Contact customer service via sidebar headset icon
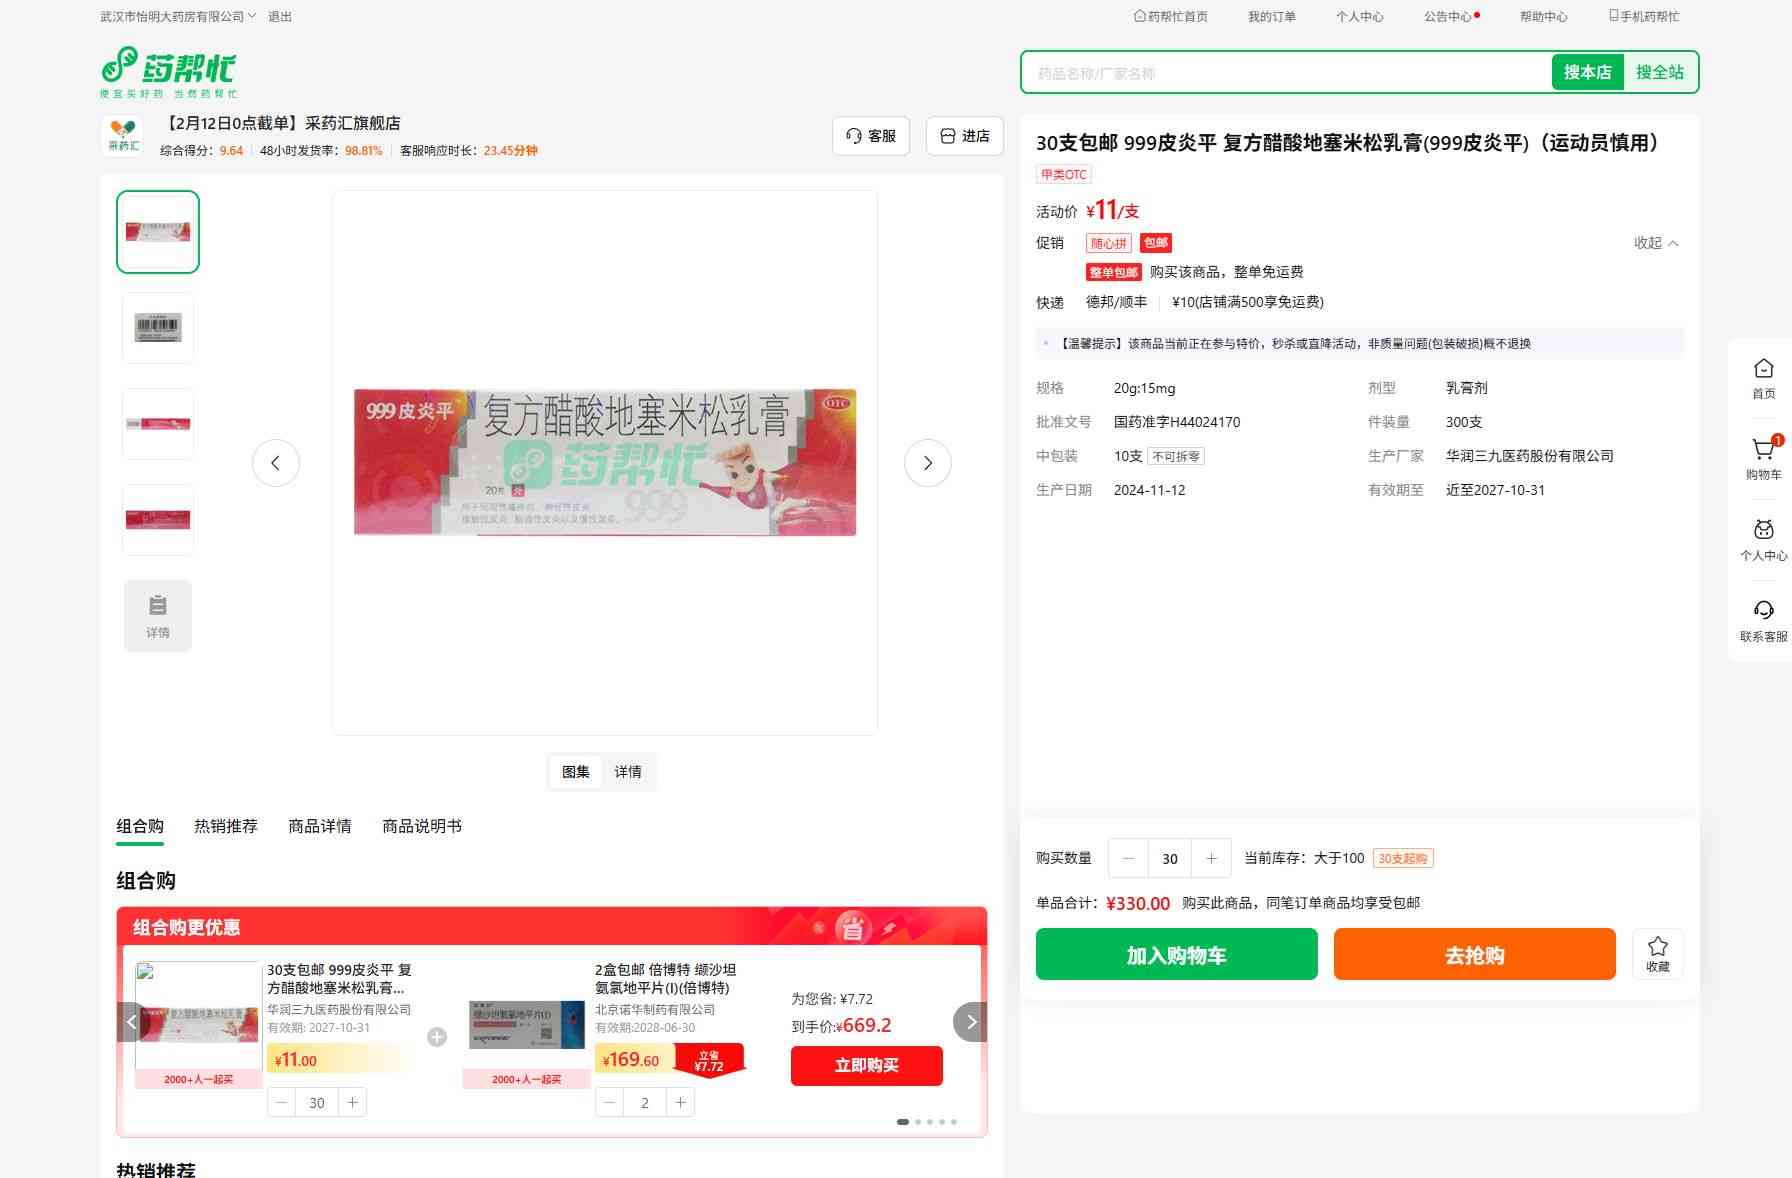This screenshot has height=1178, width=1792. coord(1763,620)
